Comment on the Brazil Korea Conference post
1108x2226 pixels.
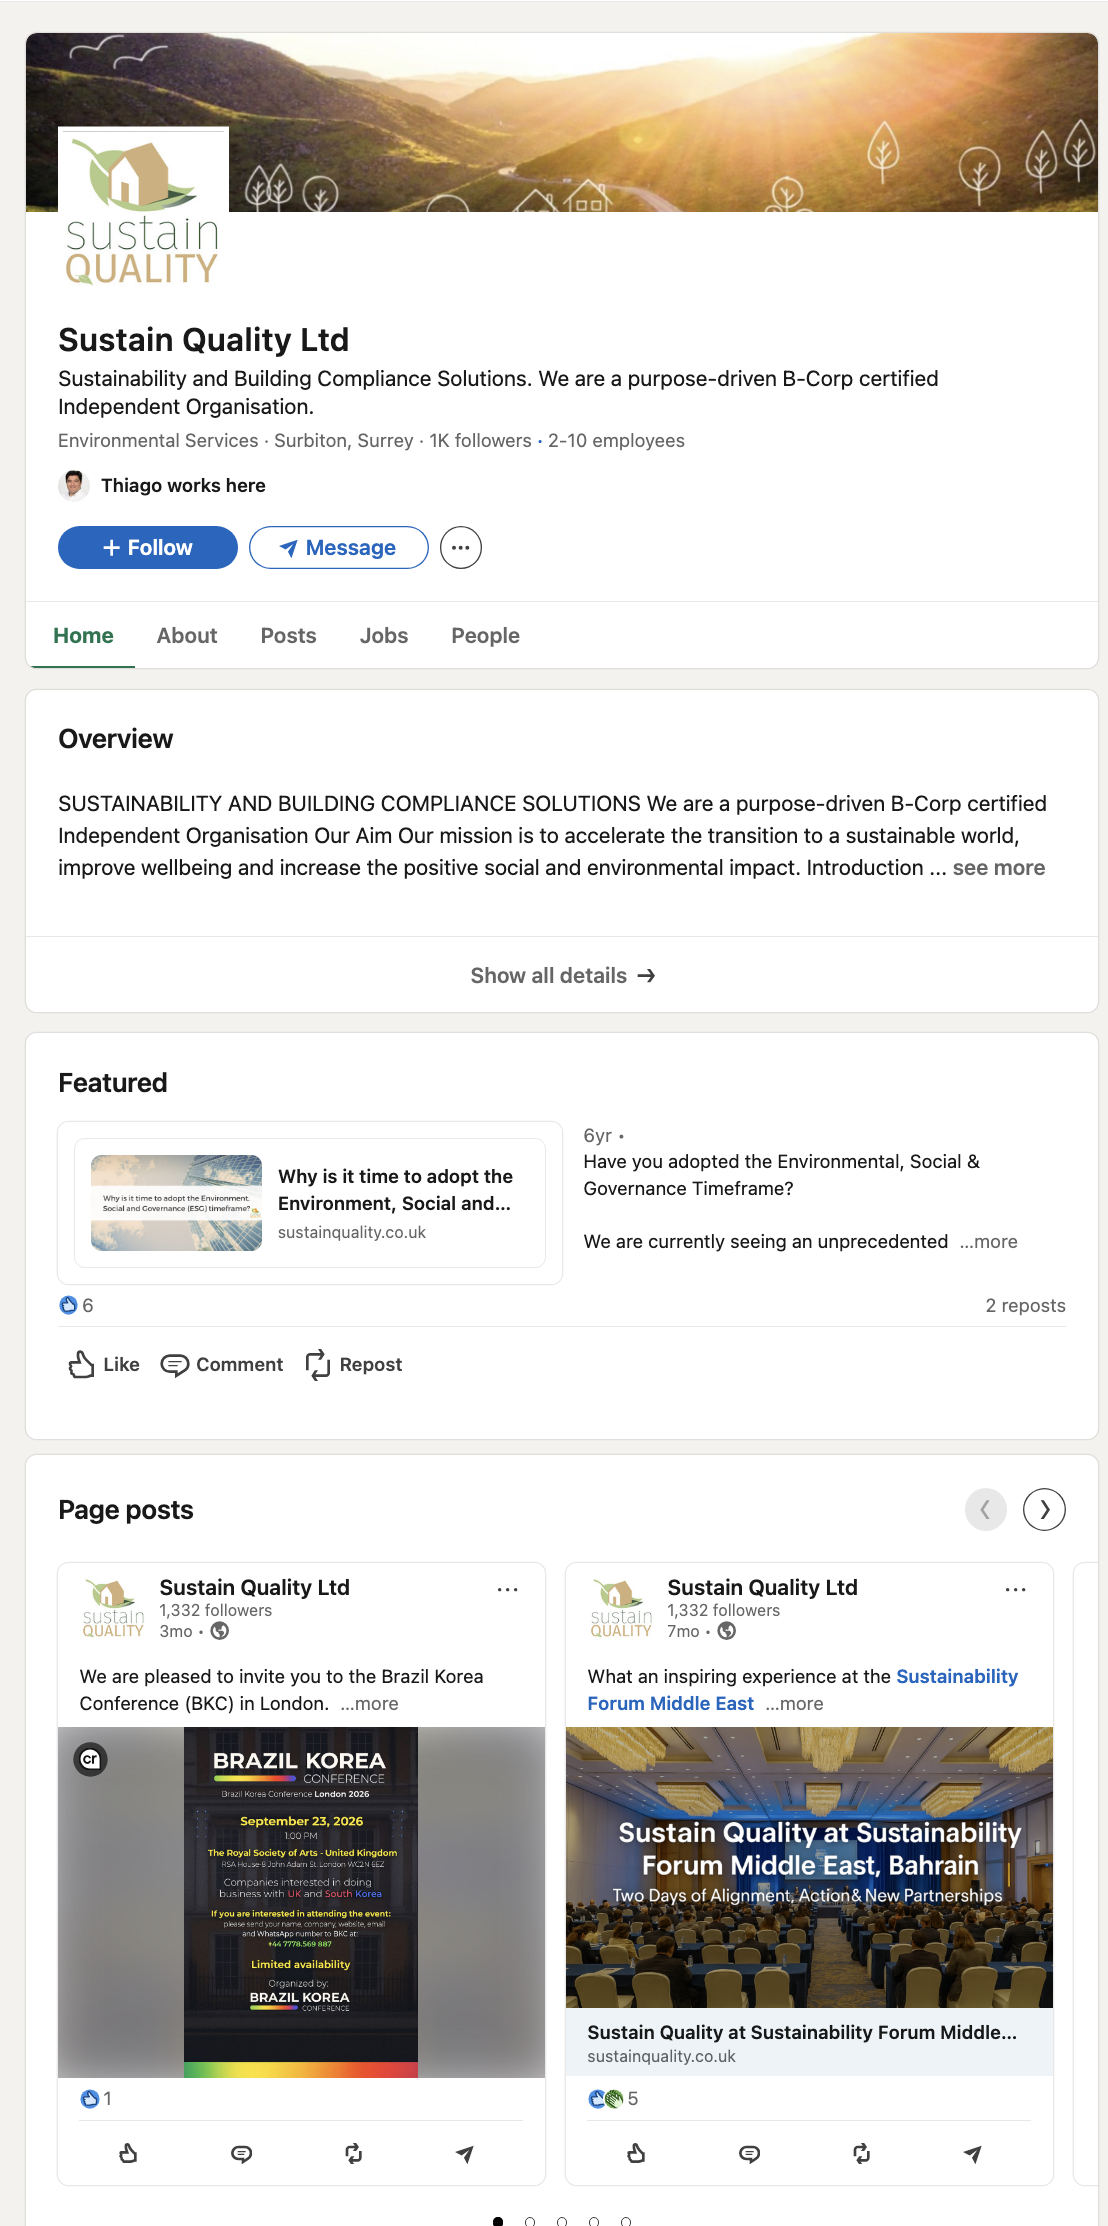(241, 2153)
